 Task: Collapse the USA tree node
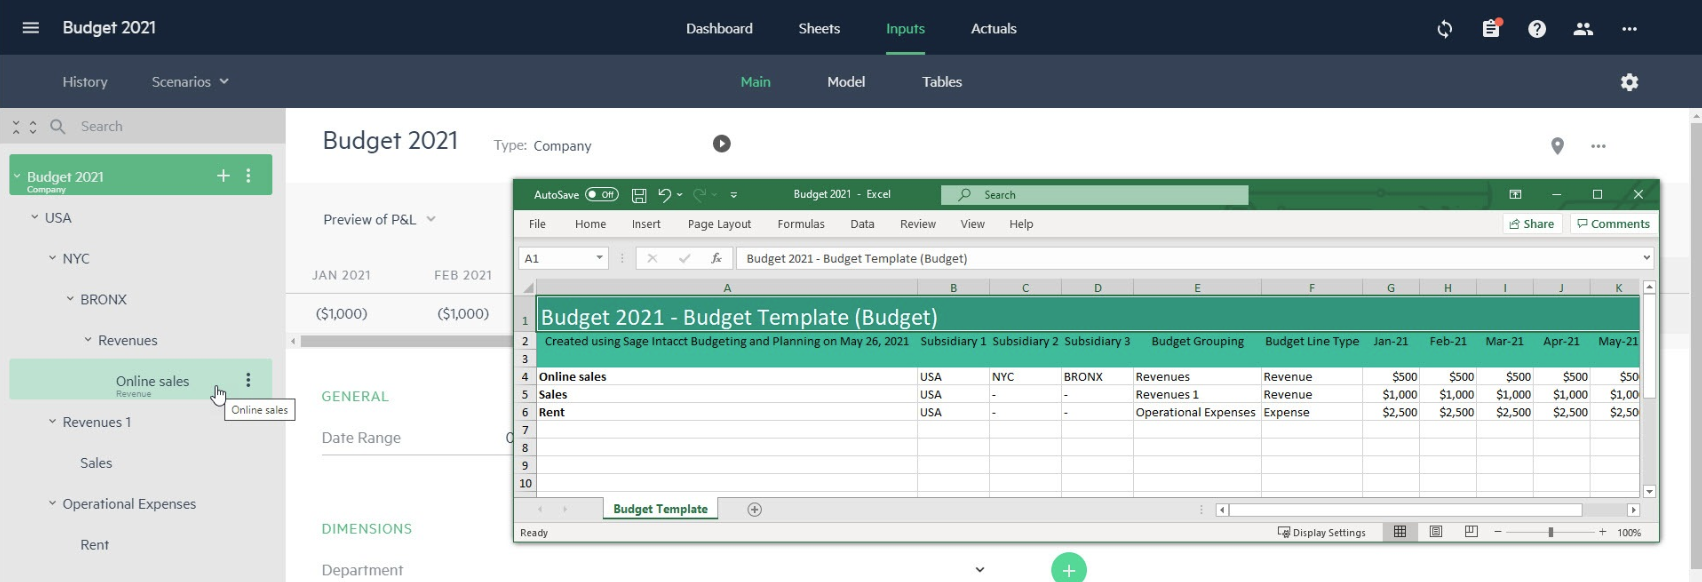(x=35, y=217)
